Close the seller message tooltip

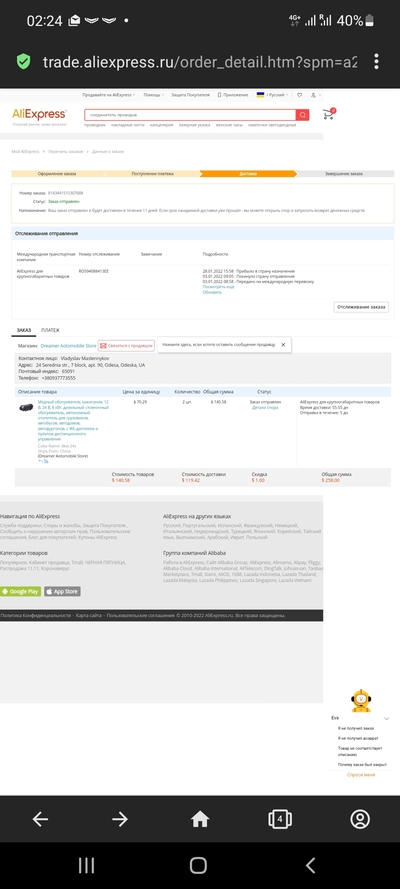283,344
